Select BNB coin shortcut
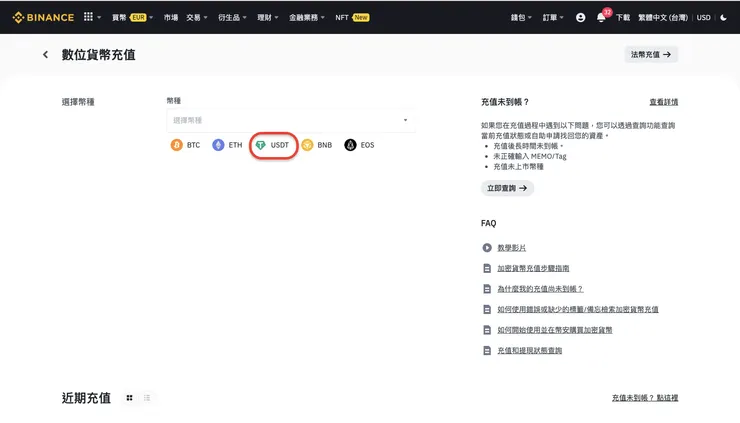The height and width of the screenshot is (423, 740). tap(317, 145)
